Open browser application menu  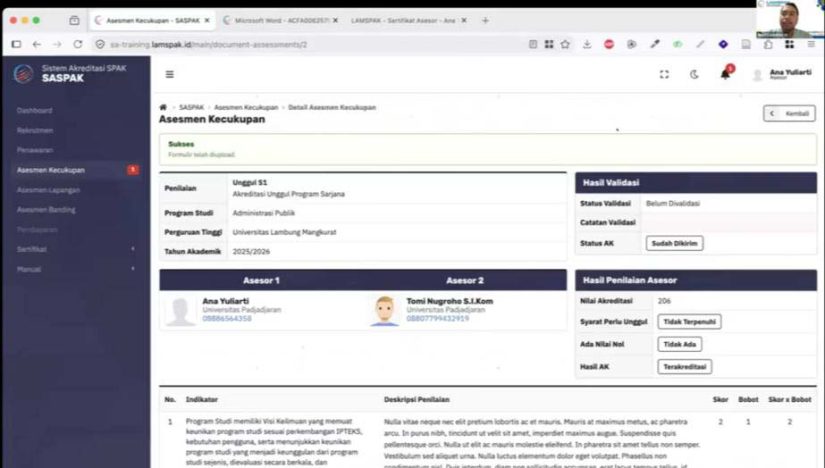(811, 44)
